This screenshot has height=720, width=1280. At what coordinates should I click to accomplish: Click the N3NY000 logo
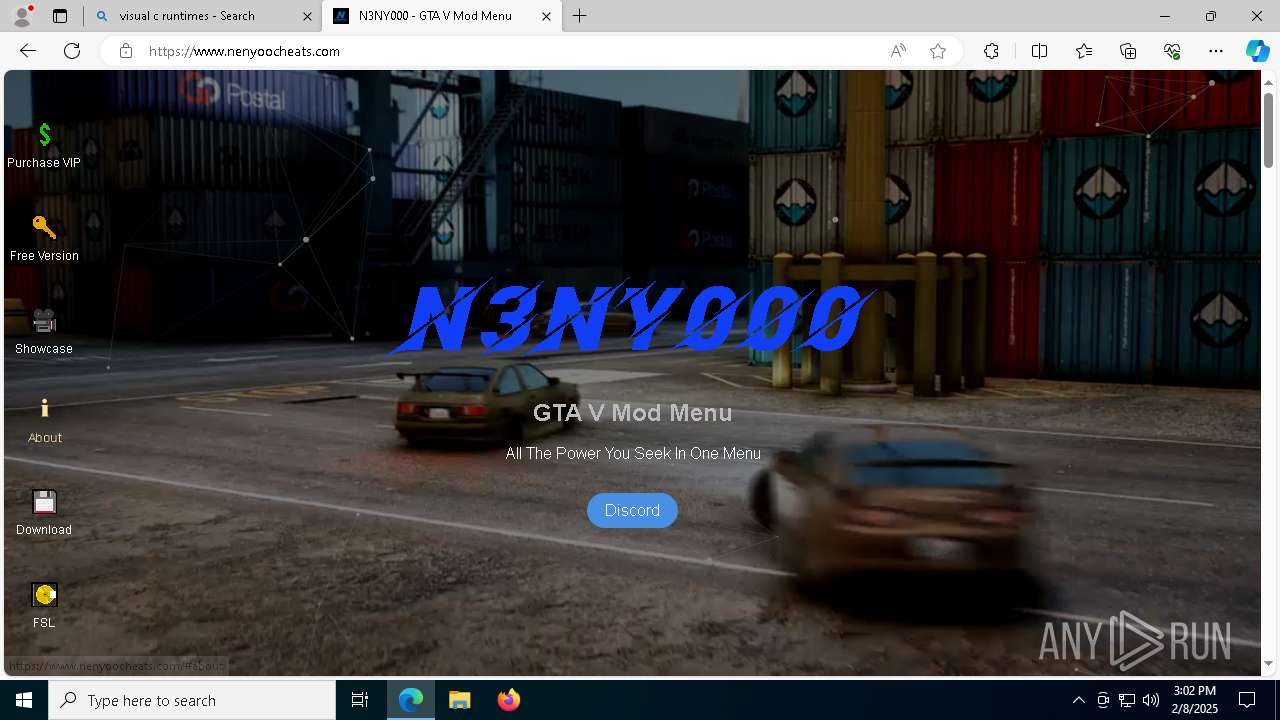click(x=633, y=318)
